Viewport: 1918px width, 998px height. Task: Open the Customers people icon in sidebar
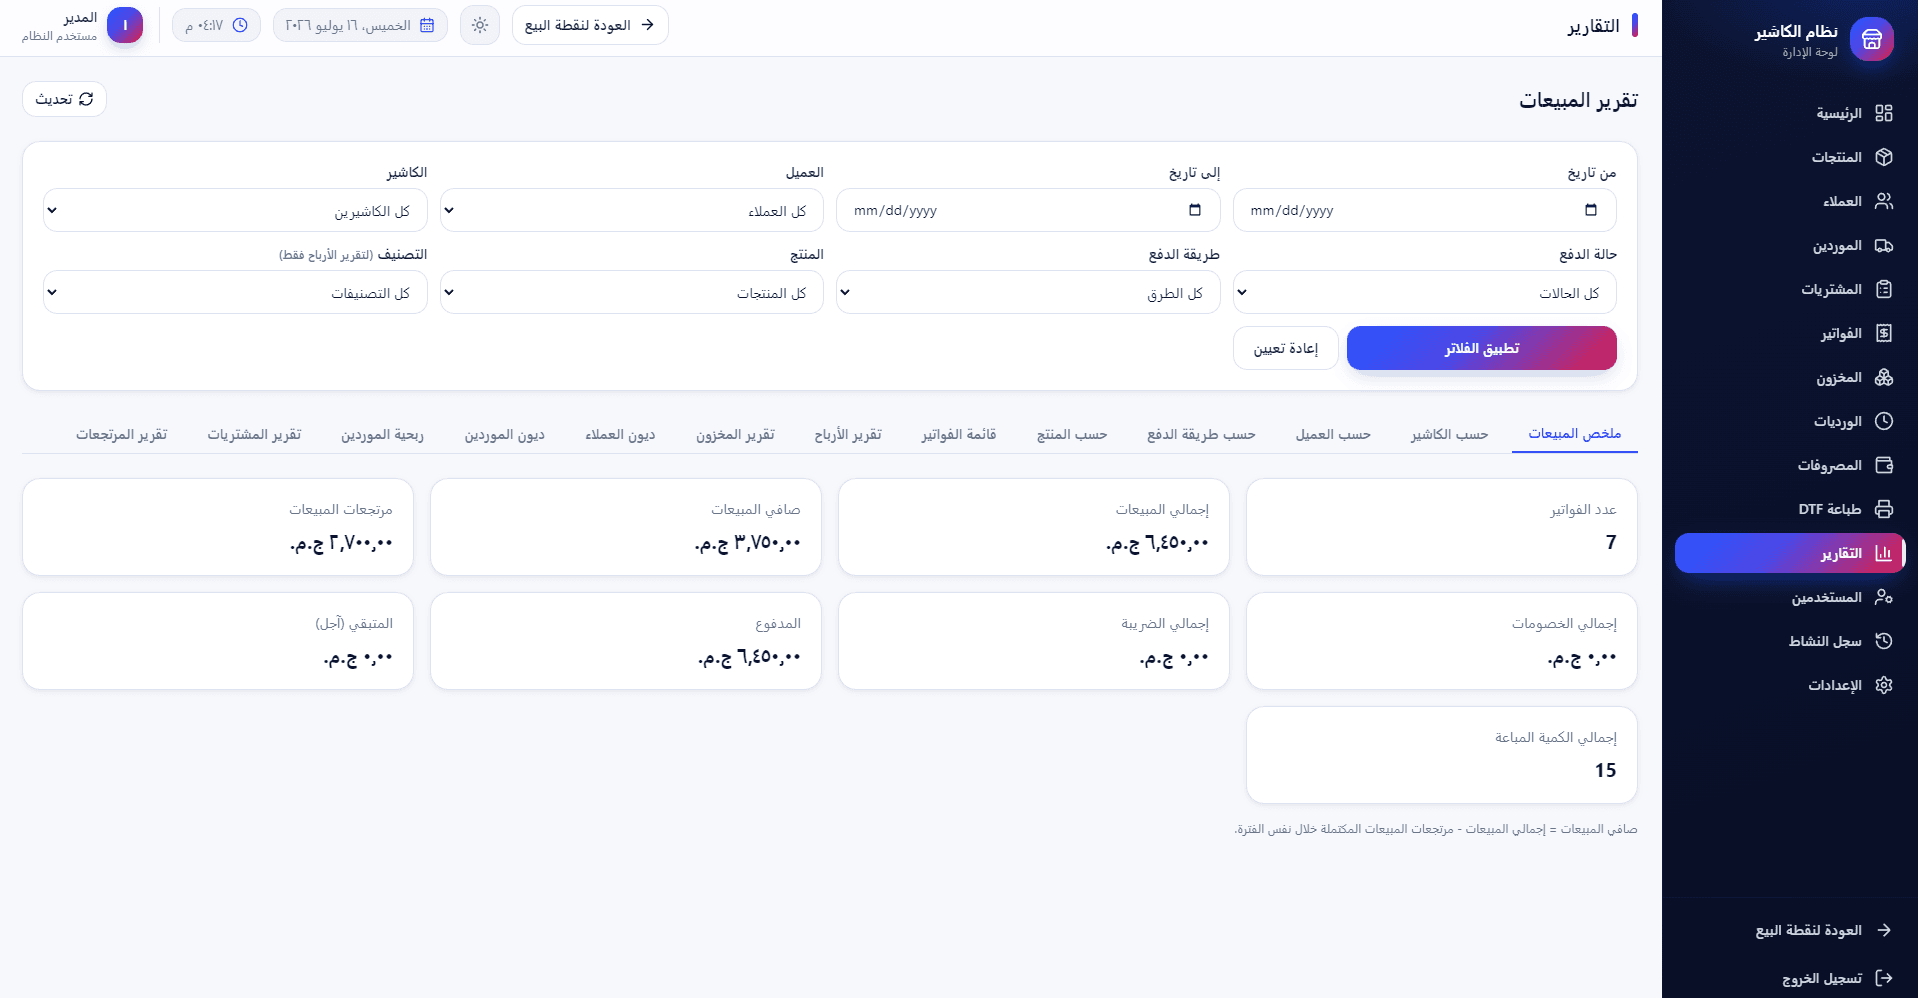tap(1884, 201)
